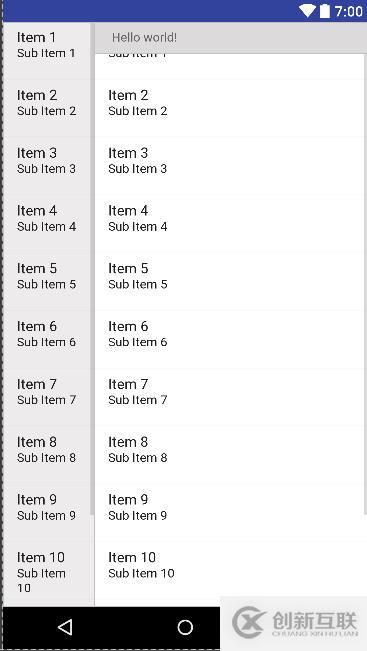The width and height of the screenshot is (367, 651).
Task: Click the right list scrollbar
Action: (x=365, y=284)
